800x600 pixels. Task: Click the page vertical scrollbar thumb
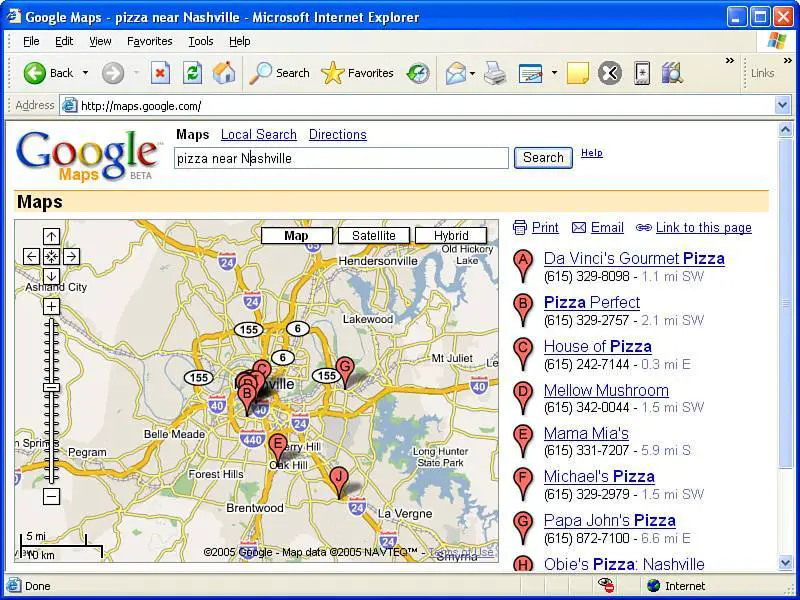point(786,302)
